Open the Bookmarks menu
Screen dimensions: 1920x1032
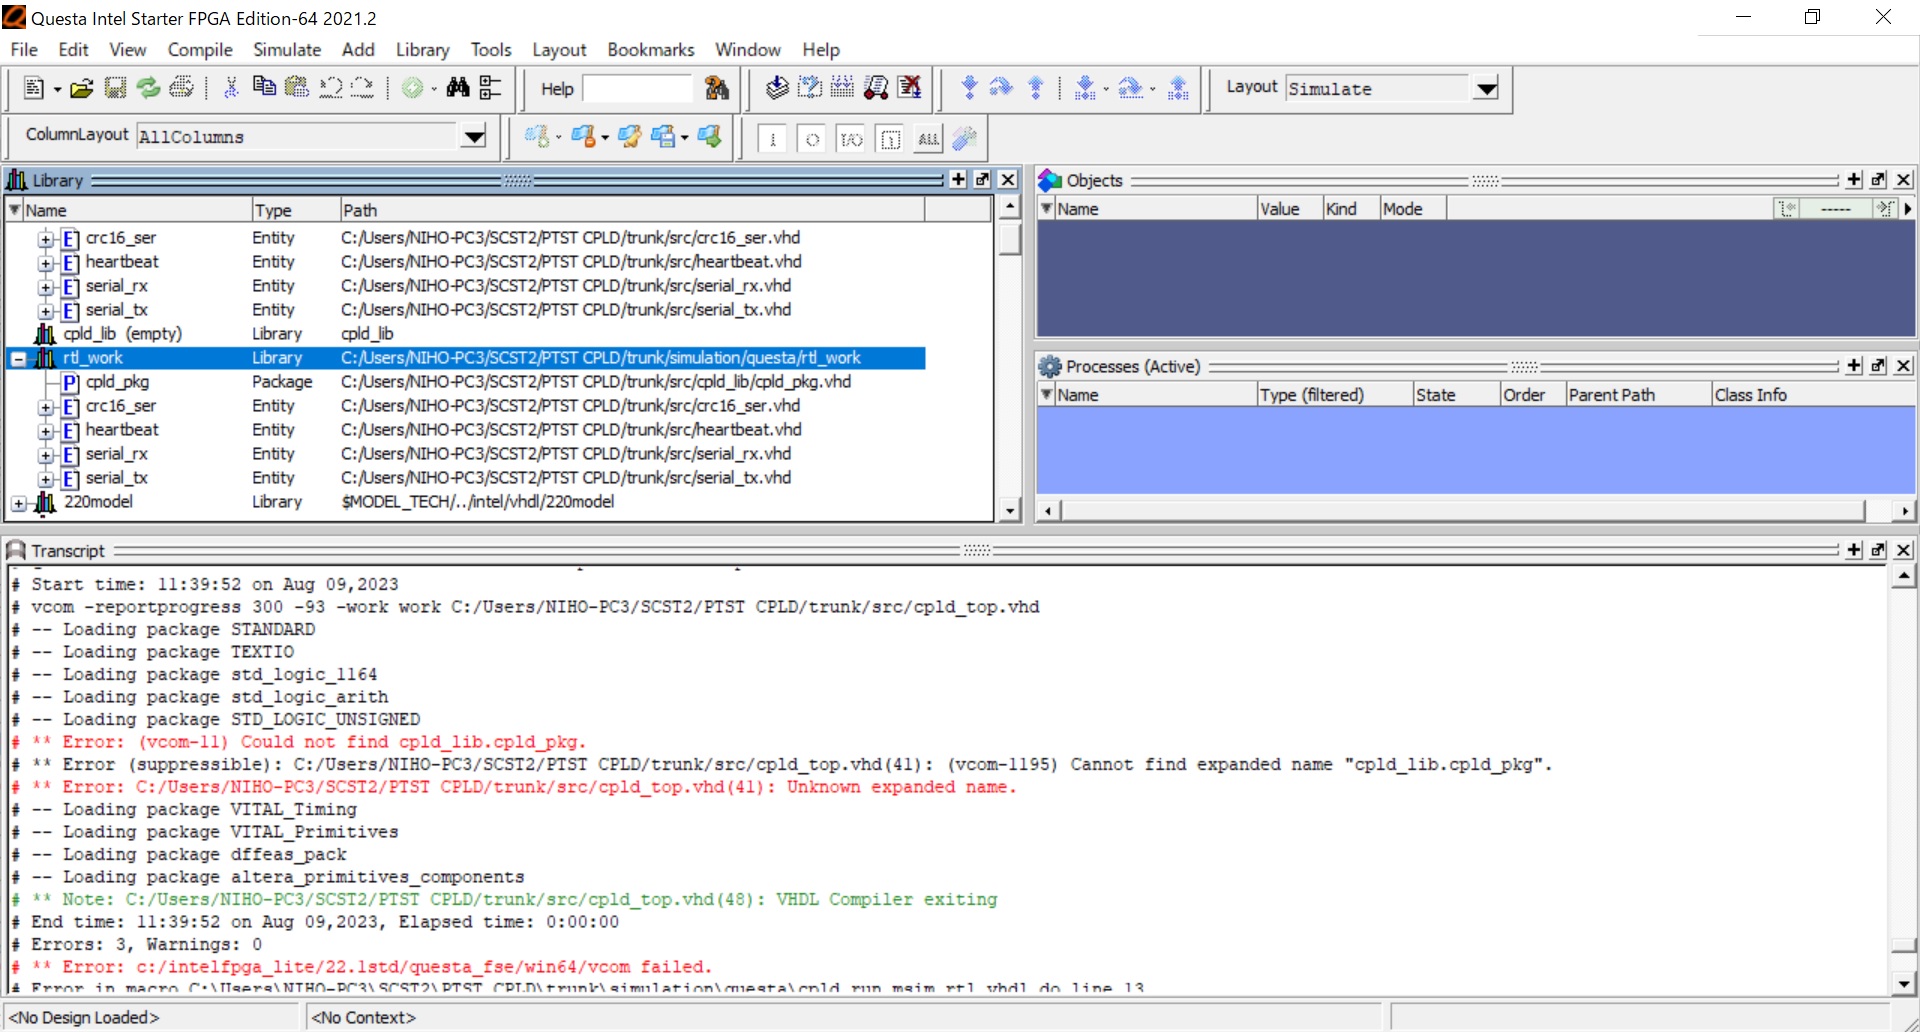[x=650, y=49]
